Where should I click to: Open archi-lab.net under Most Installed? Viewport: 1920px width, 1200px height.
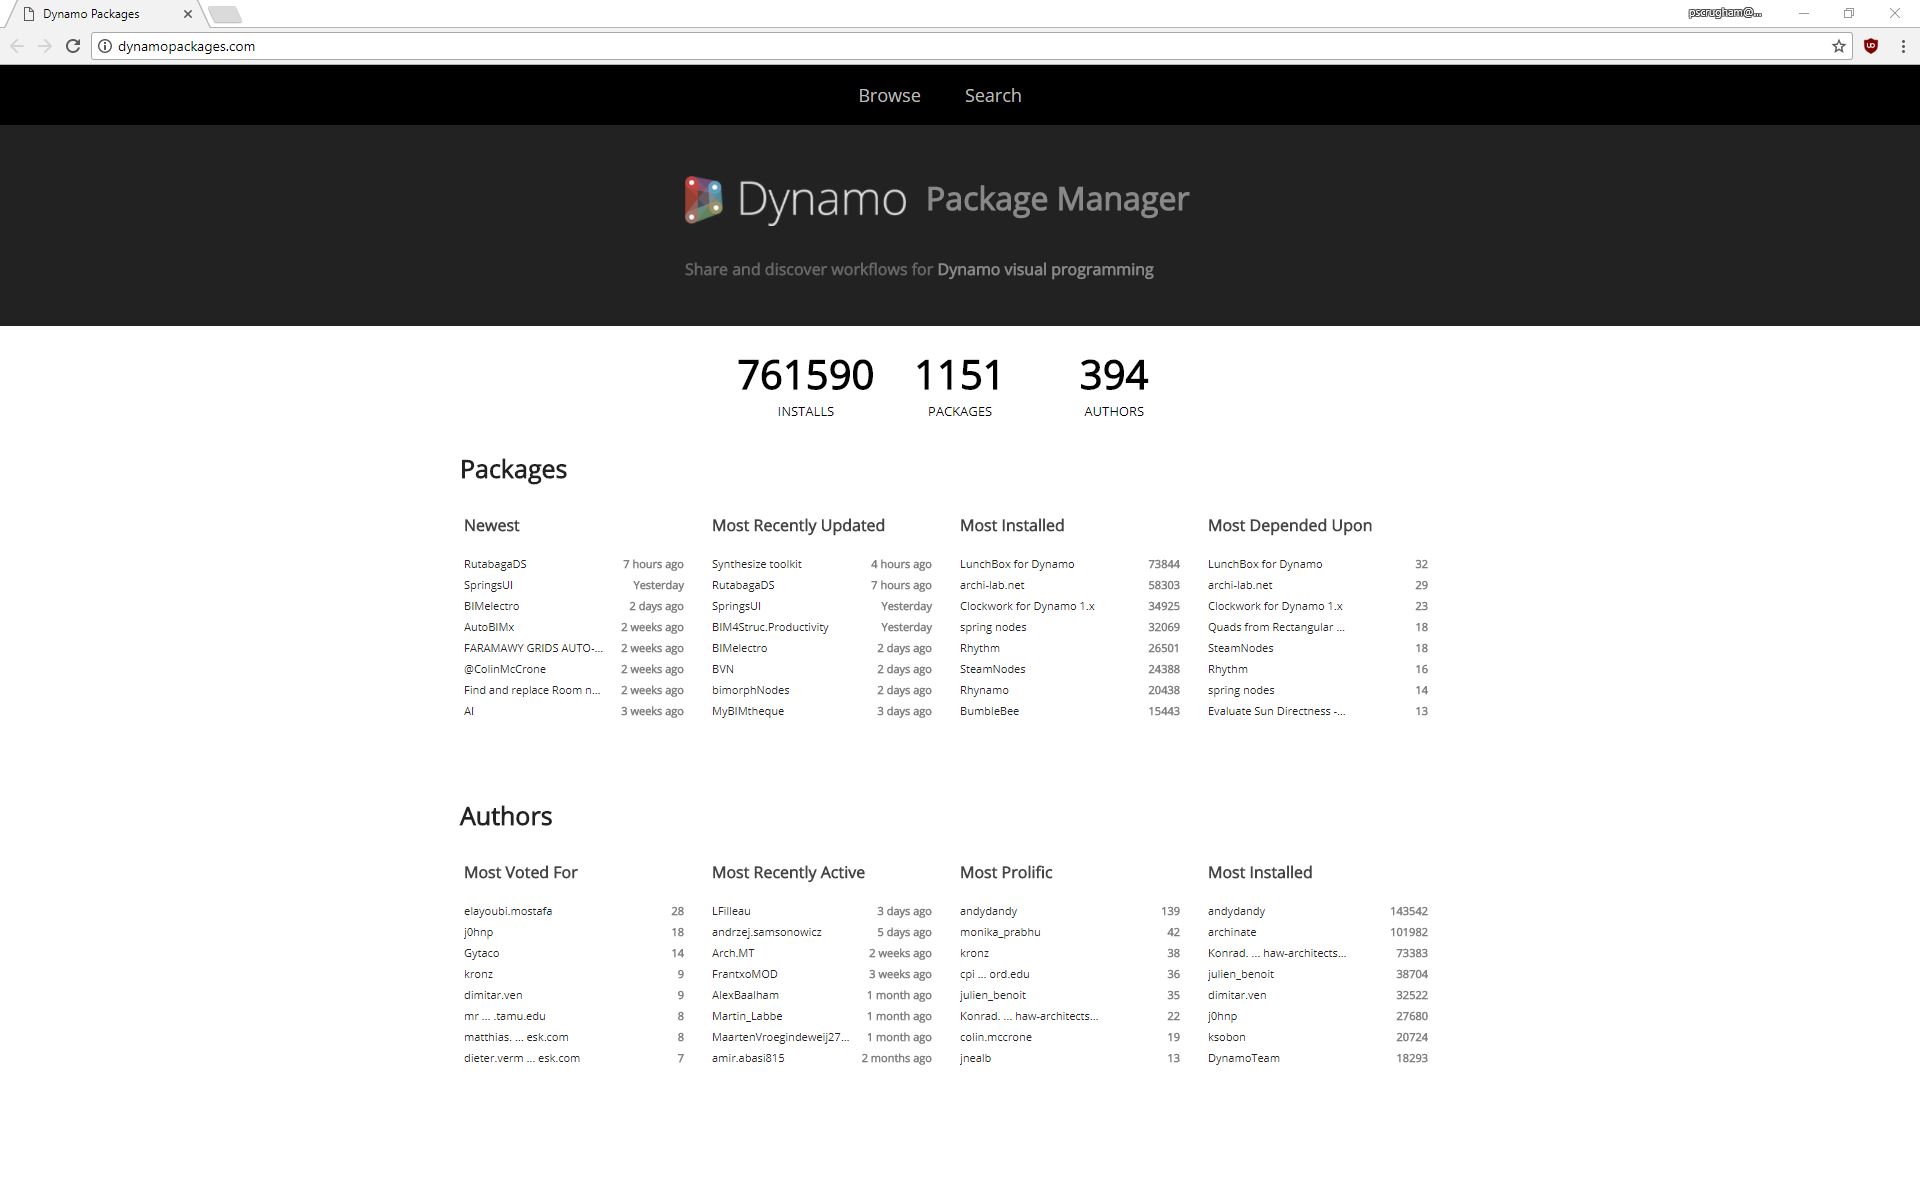(992, 585)
